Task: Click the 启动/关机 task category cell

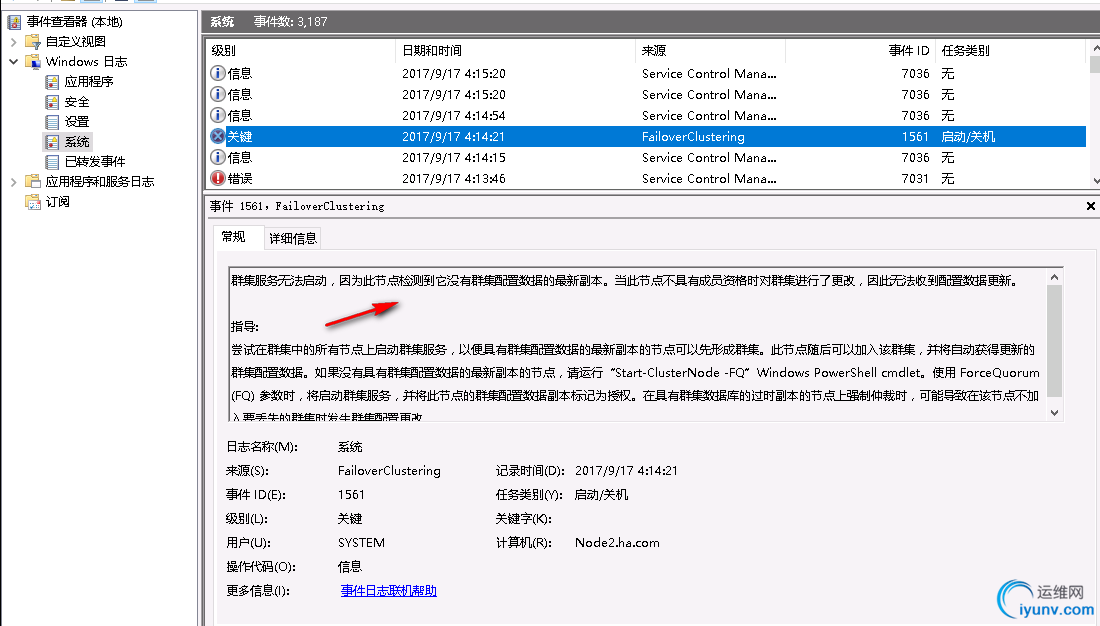Action: [x=968, y=136]
